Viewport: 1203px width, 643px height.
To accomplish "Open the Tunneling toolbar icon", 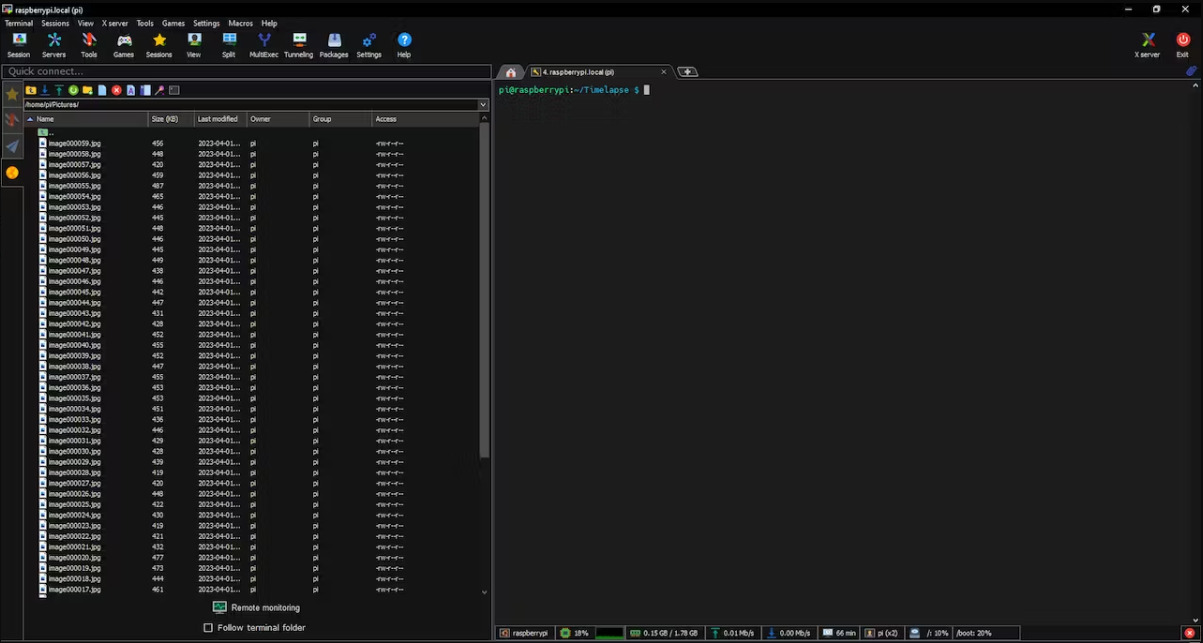I will pos(299,45).
